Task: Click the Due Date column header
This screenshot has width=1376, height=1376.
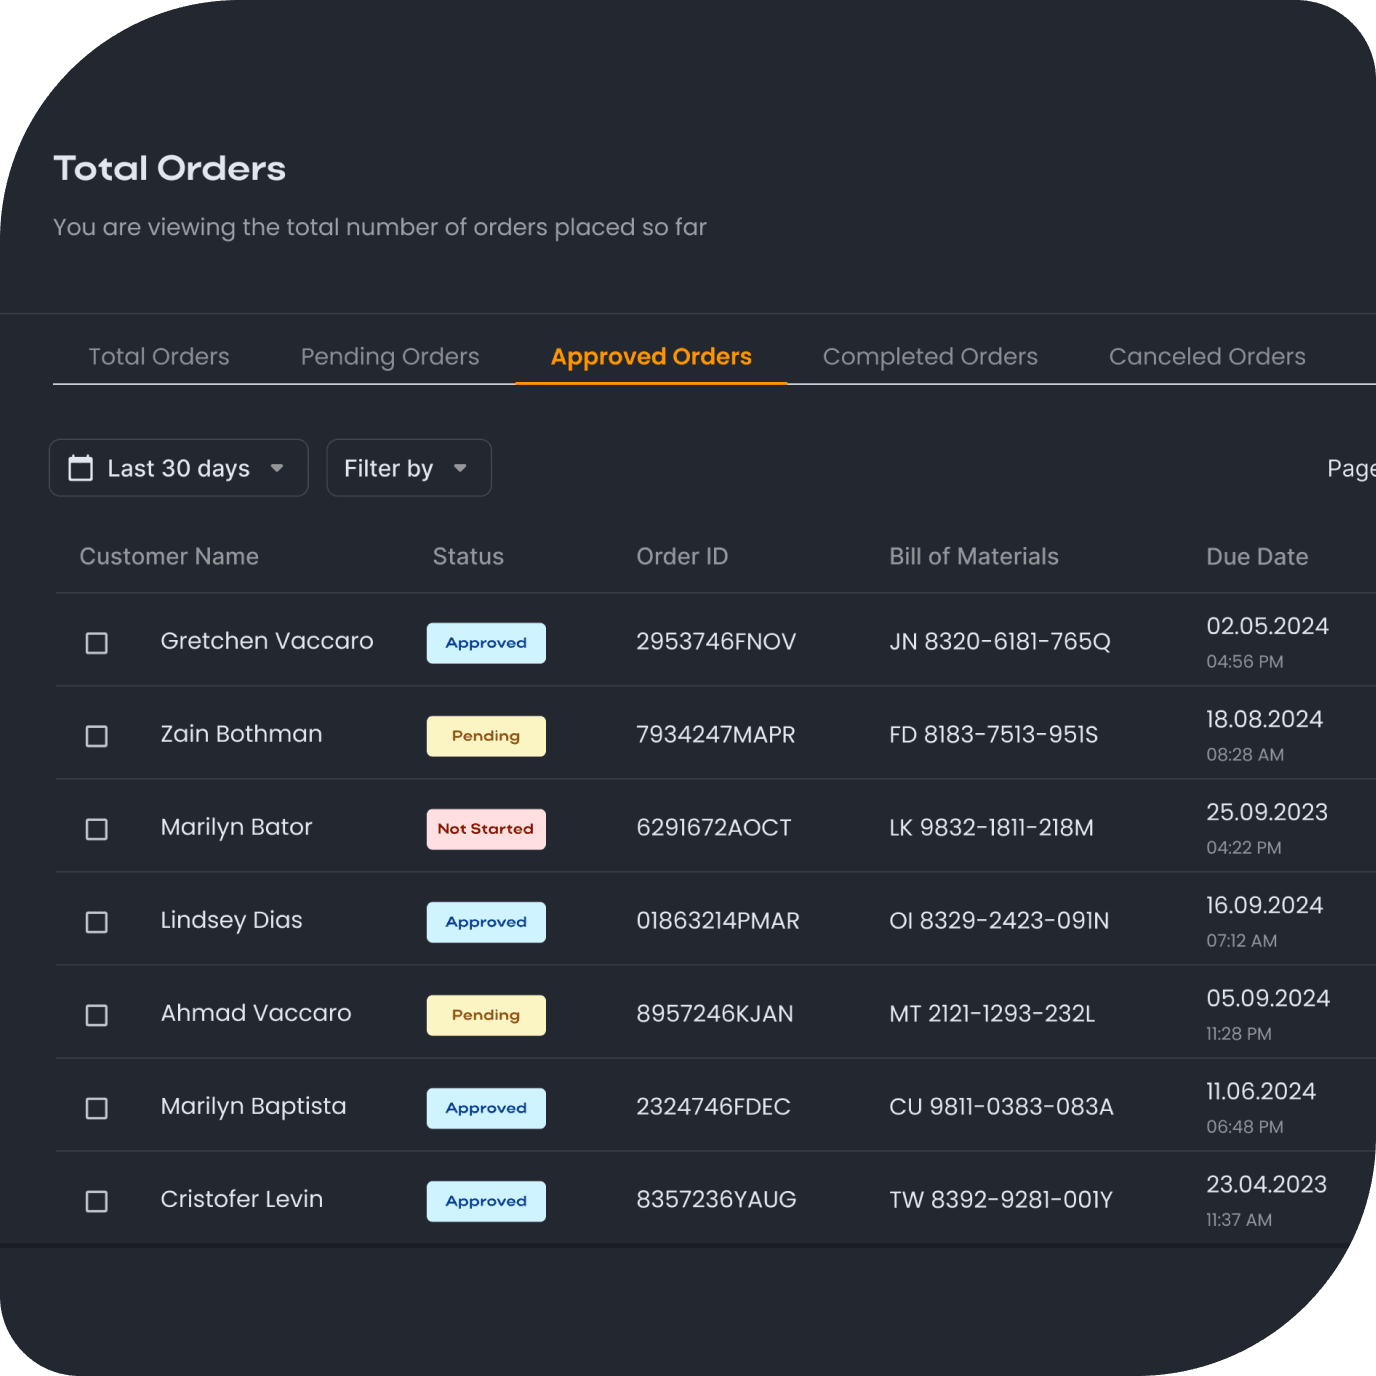Action: [x=1257, y=557]
